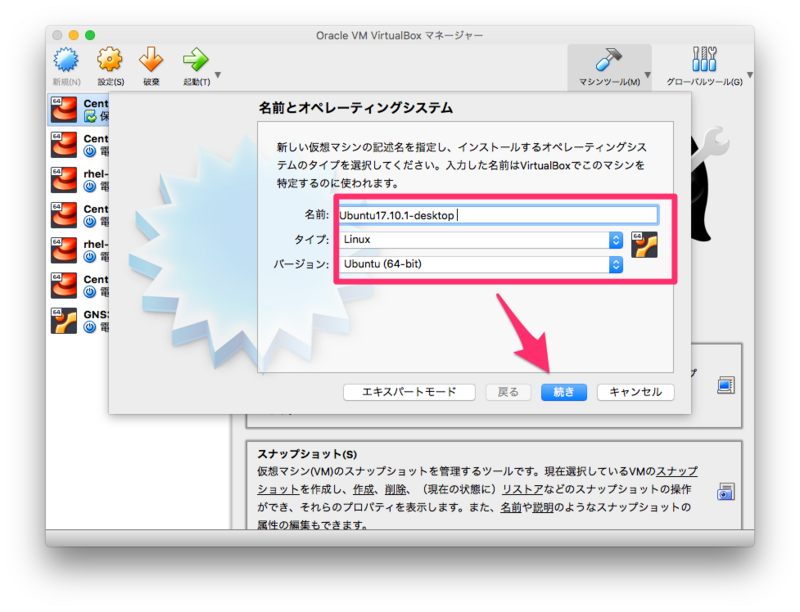The image size is (800, 612).
Task: Click the Start (起動) green arrow icon
Action: (196, 60)
